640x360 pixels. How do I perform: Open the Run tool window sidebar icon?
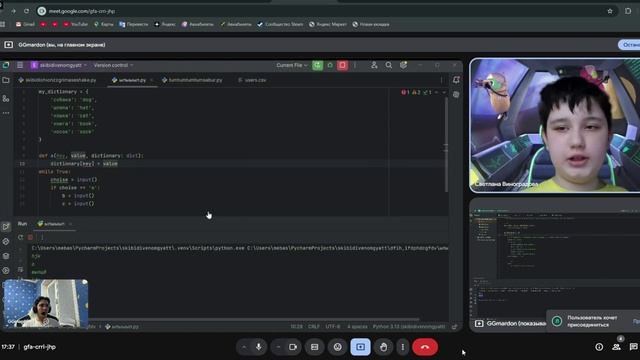(x=6, y=227)
